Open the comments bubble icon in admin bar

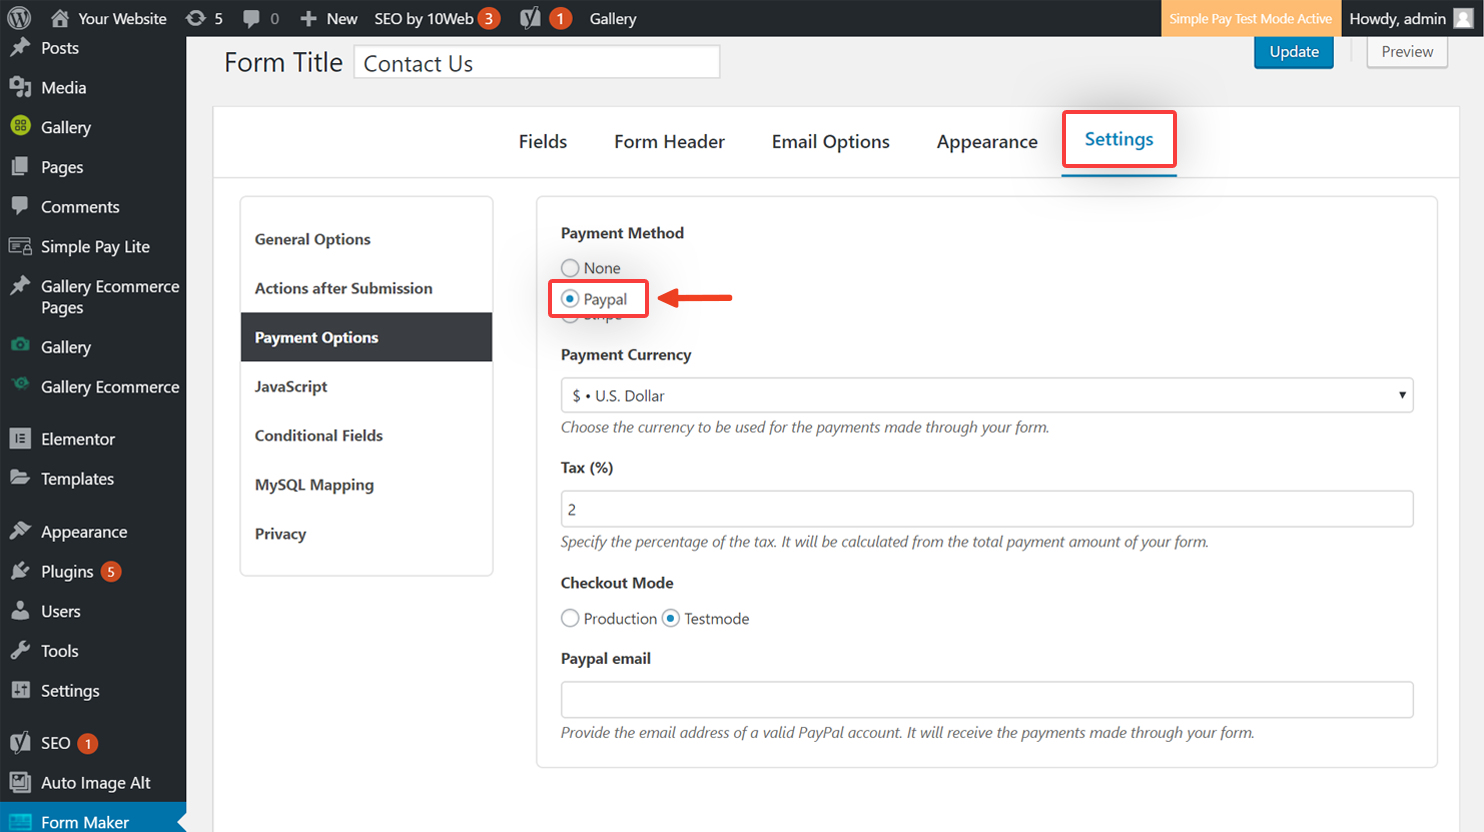pos(251,19)
